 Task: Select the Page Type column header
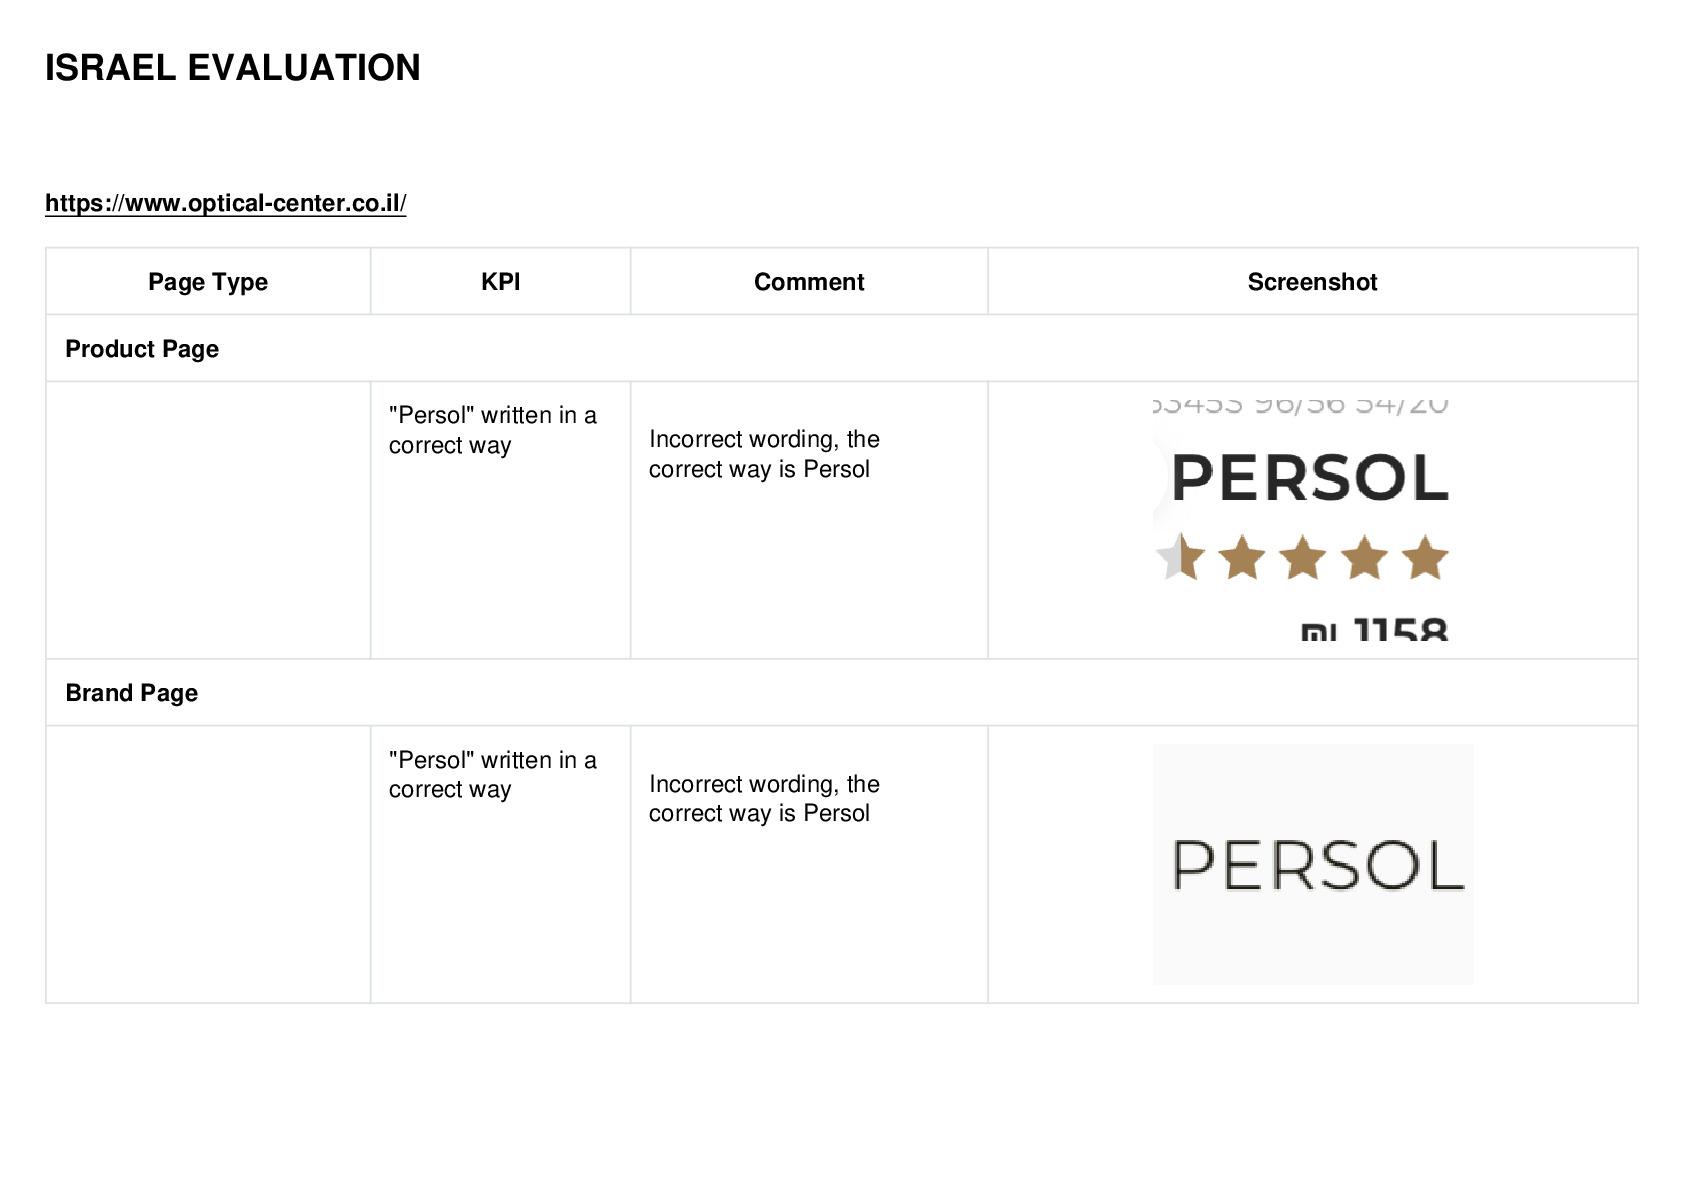pyautogui.click(x=208, y=282)
